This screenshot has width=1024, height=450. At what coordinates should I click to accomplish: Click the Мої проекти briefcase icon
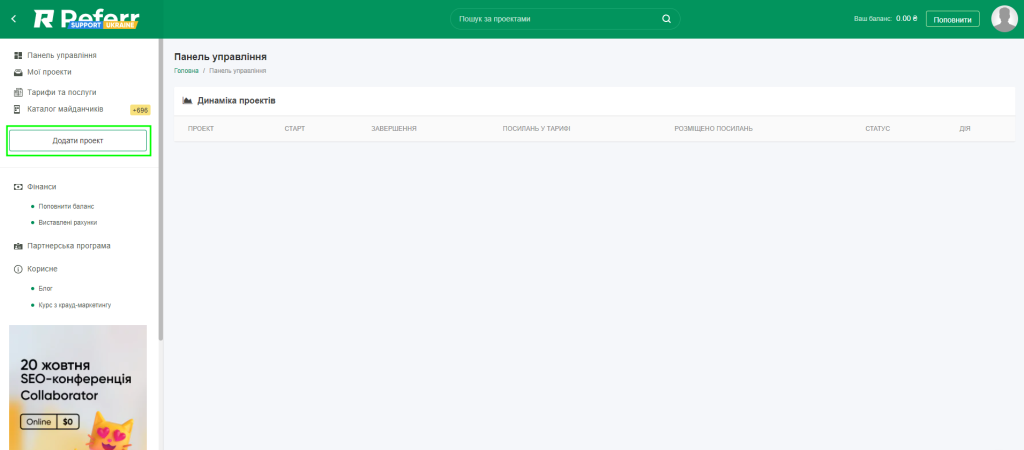pyautogui.click(x=18, y=72)
